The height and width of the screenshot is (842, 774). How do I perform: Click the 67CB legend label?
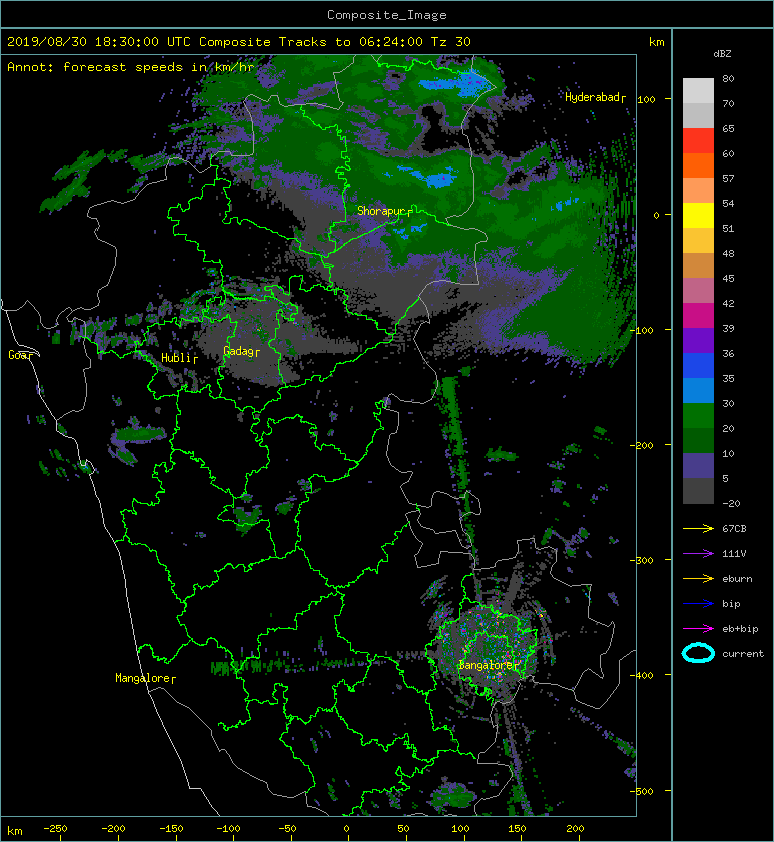point(734,529)
